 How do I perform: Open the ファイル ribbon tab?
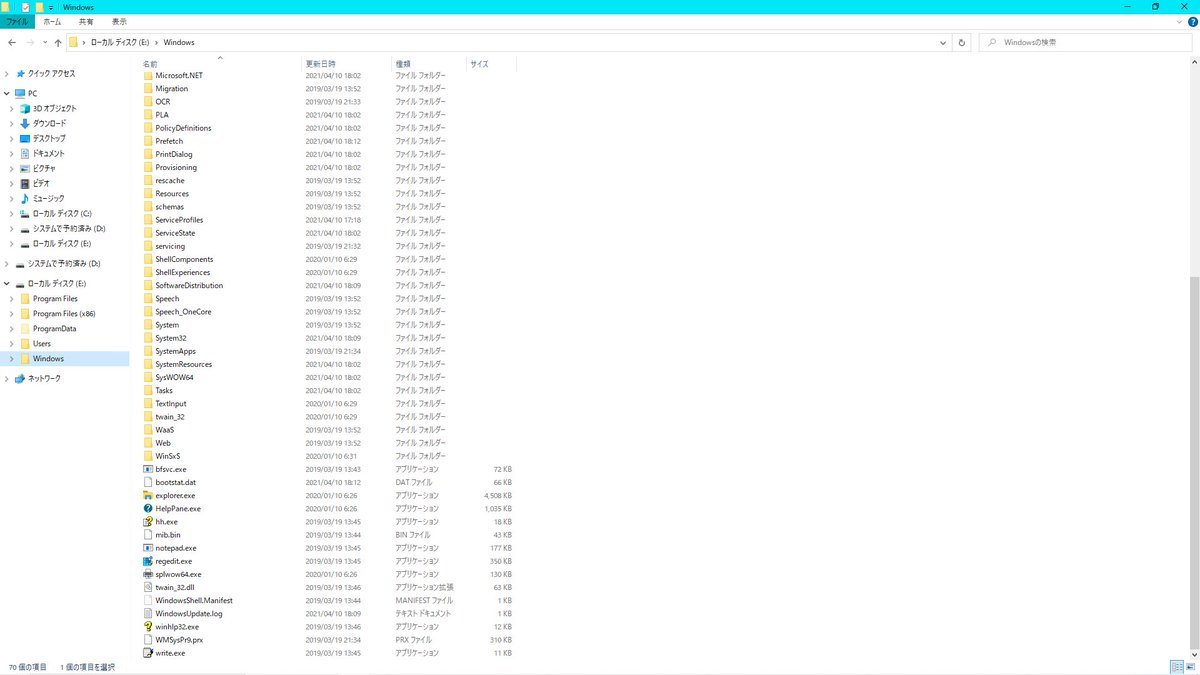[17, 21]
